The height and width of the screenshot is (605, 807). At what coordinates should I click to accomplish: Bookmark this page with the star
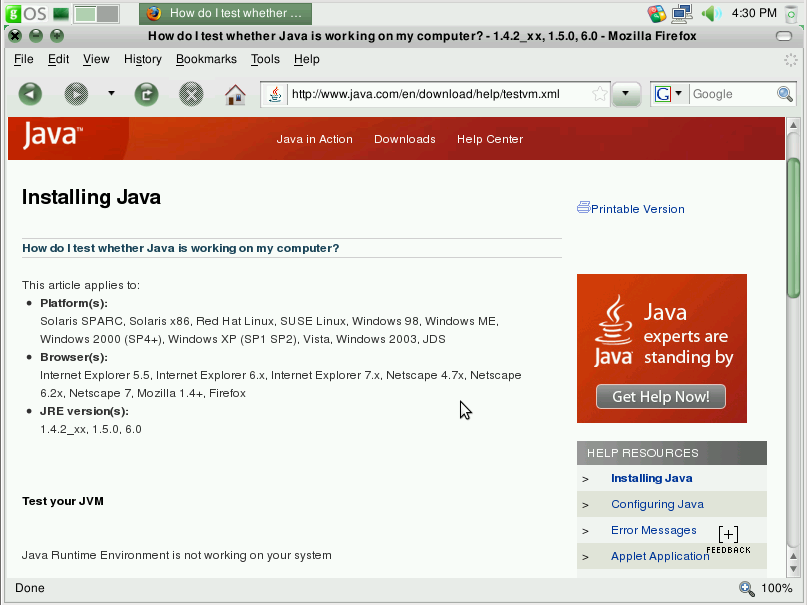[x=600, y=94]
